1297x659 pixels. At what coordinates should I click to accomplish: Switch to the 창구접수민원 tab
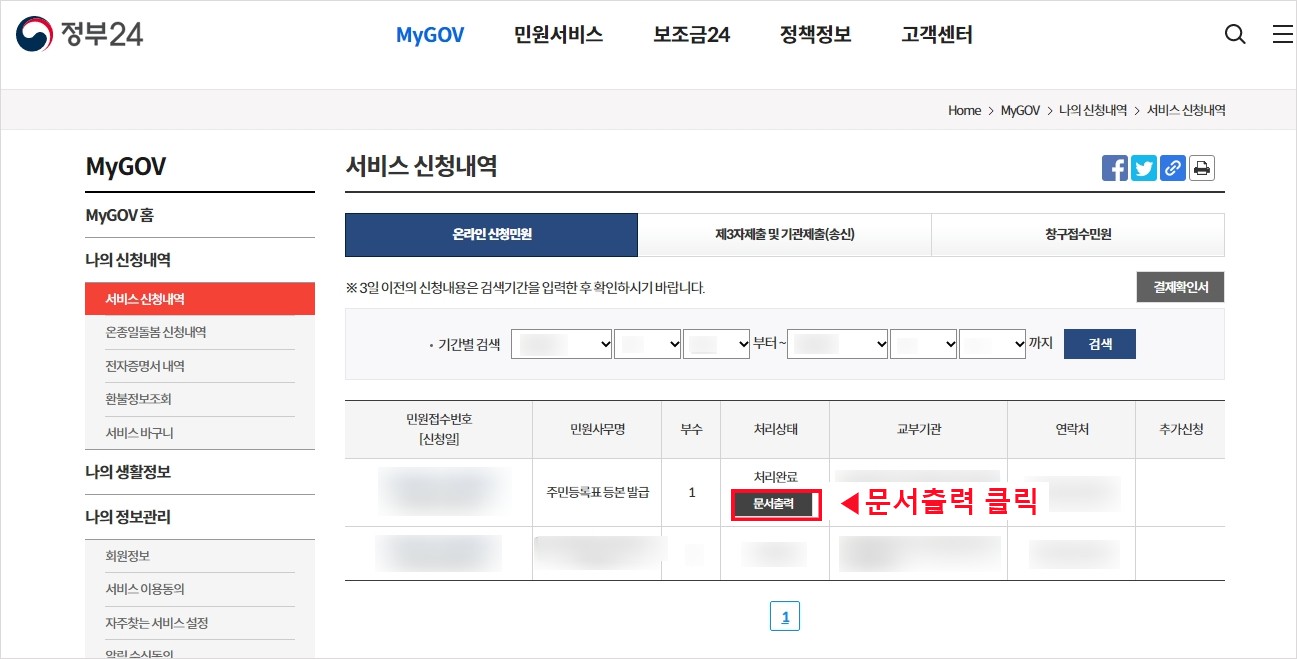1078,234
